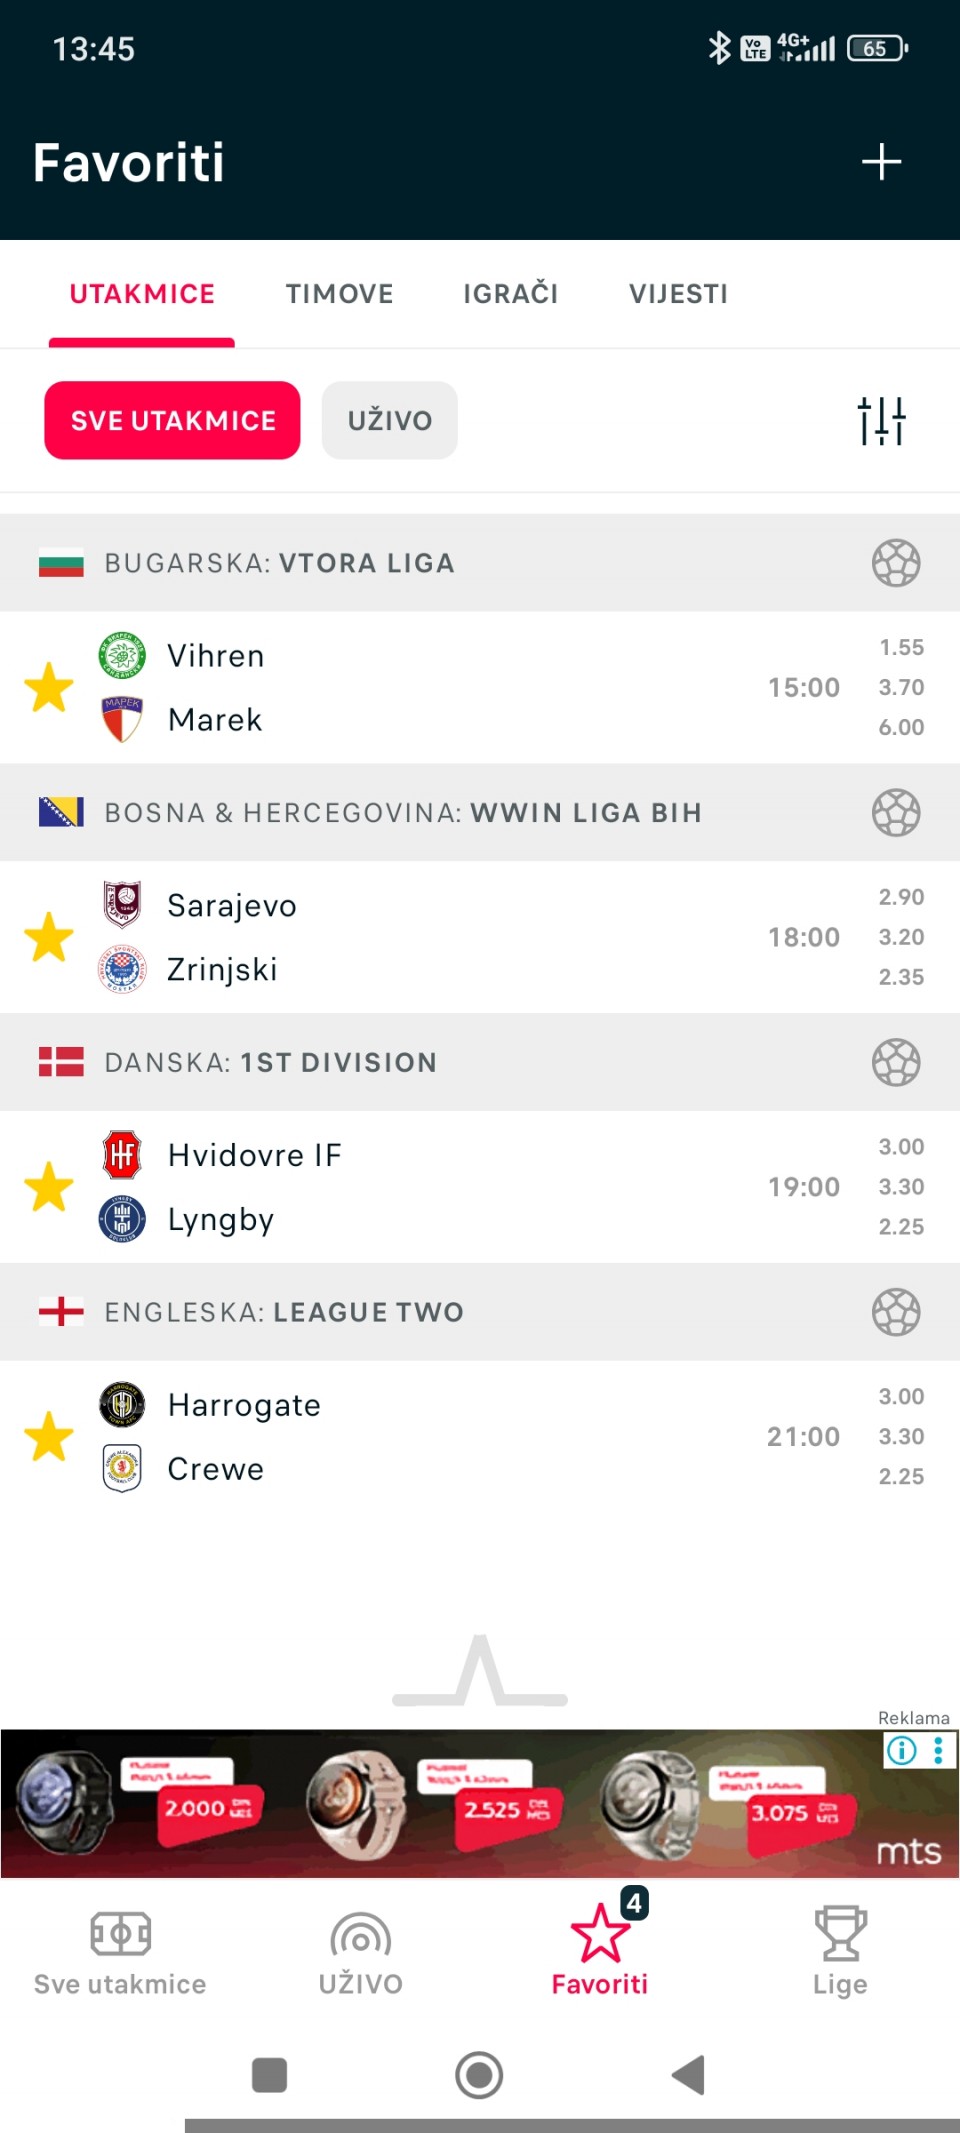Open the filter sliders icon
960x2133 pixels.
[881, 421]
